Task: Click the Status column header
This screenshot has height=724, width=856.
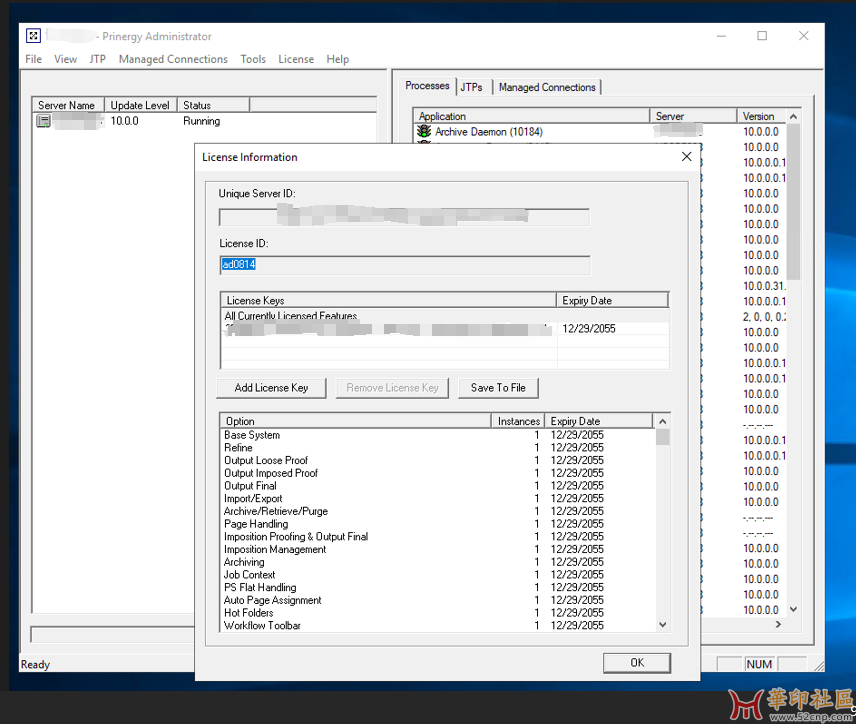Action: click(213, 105)
